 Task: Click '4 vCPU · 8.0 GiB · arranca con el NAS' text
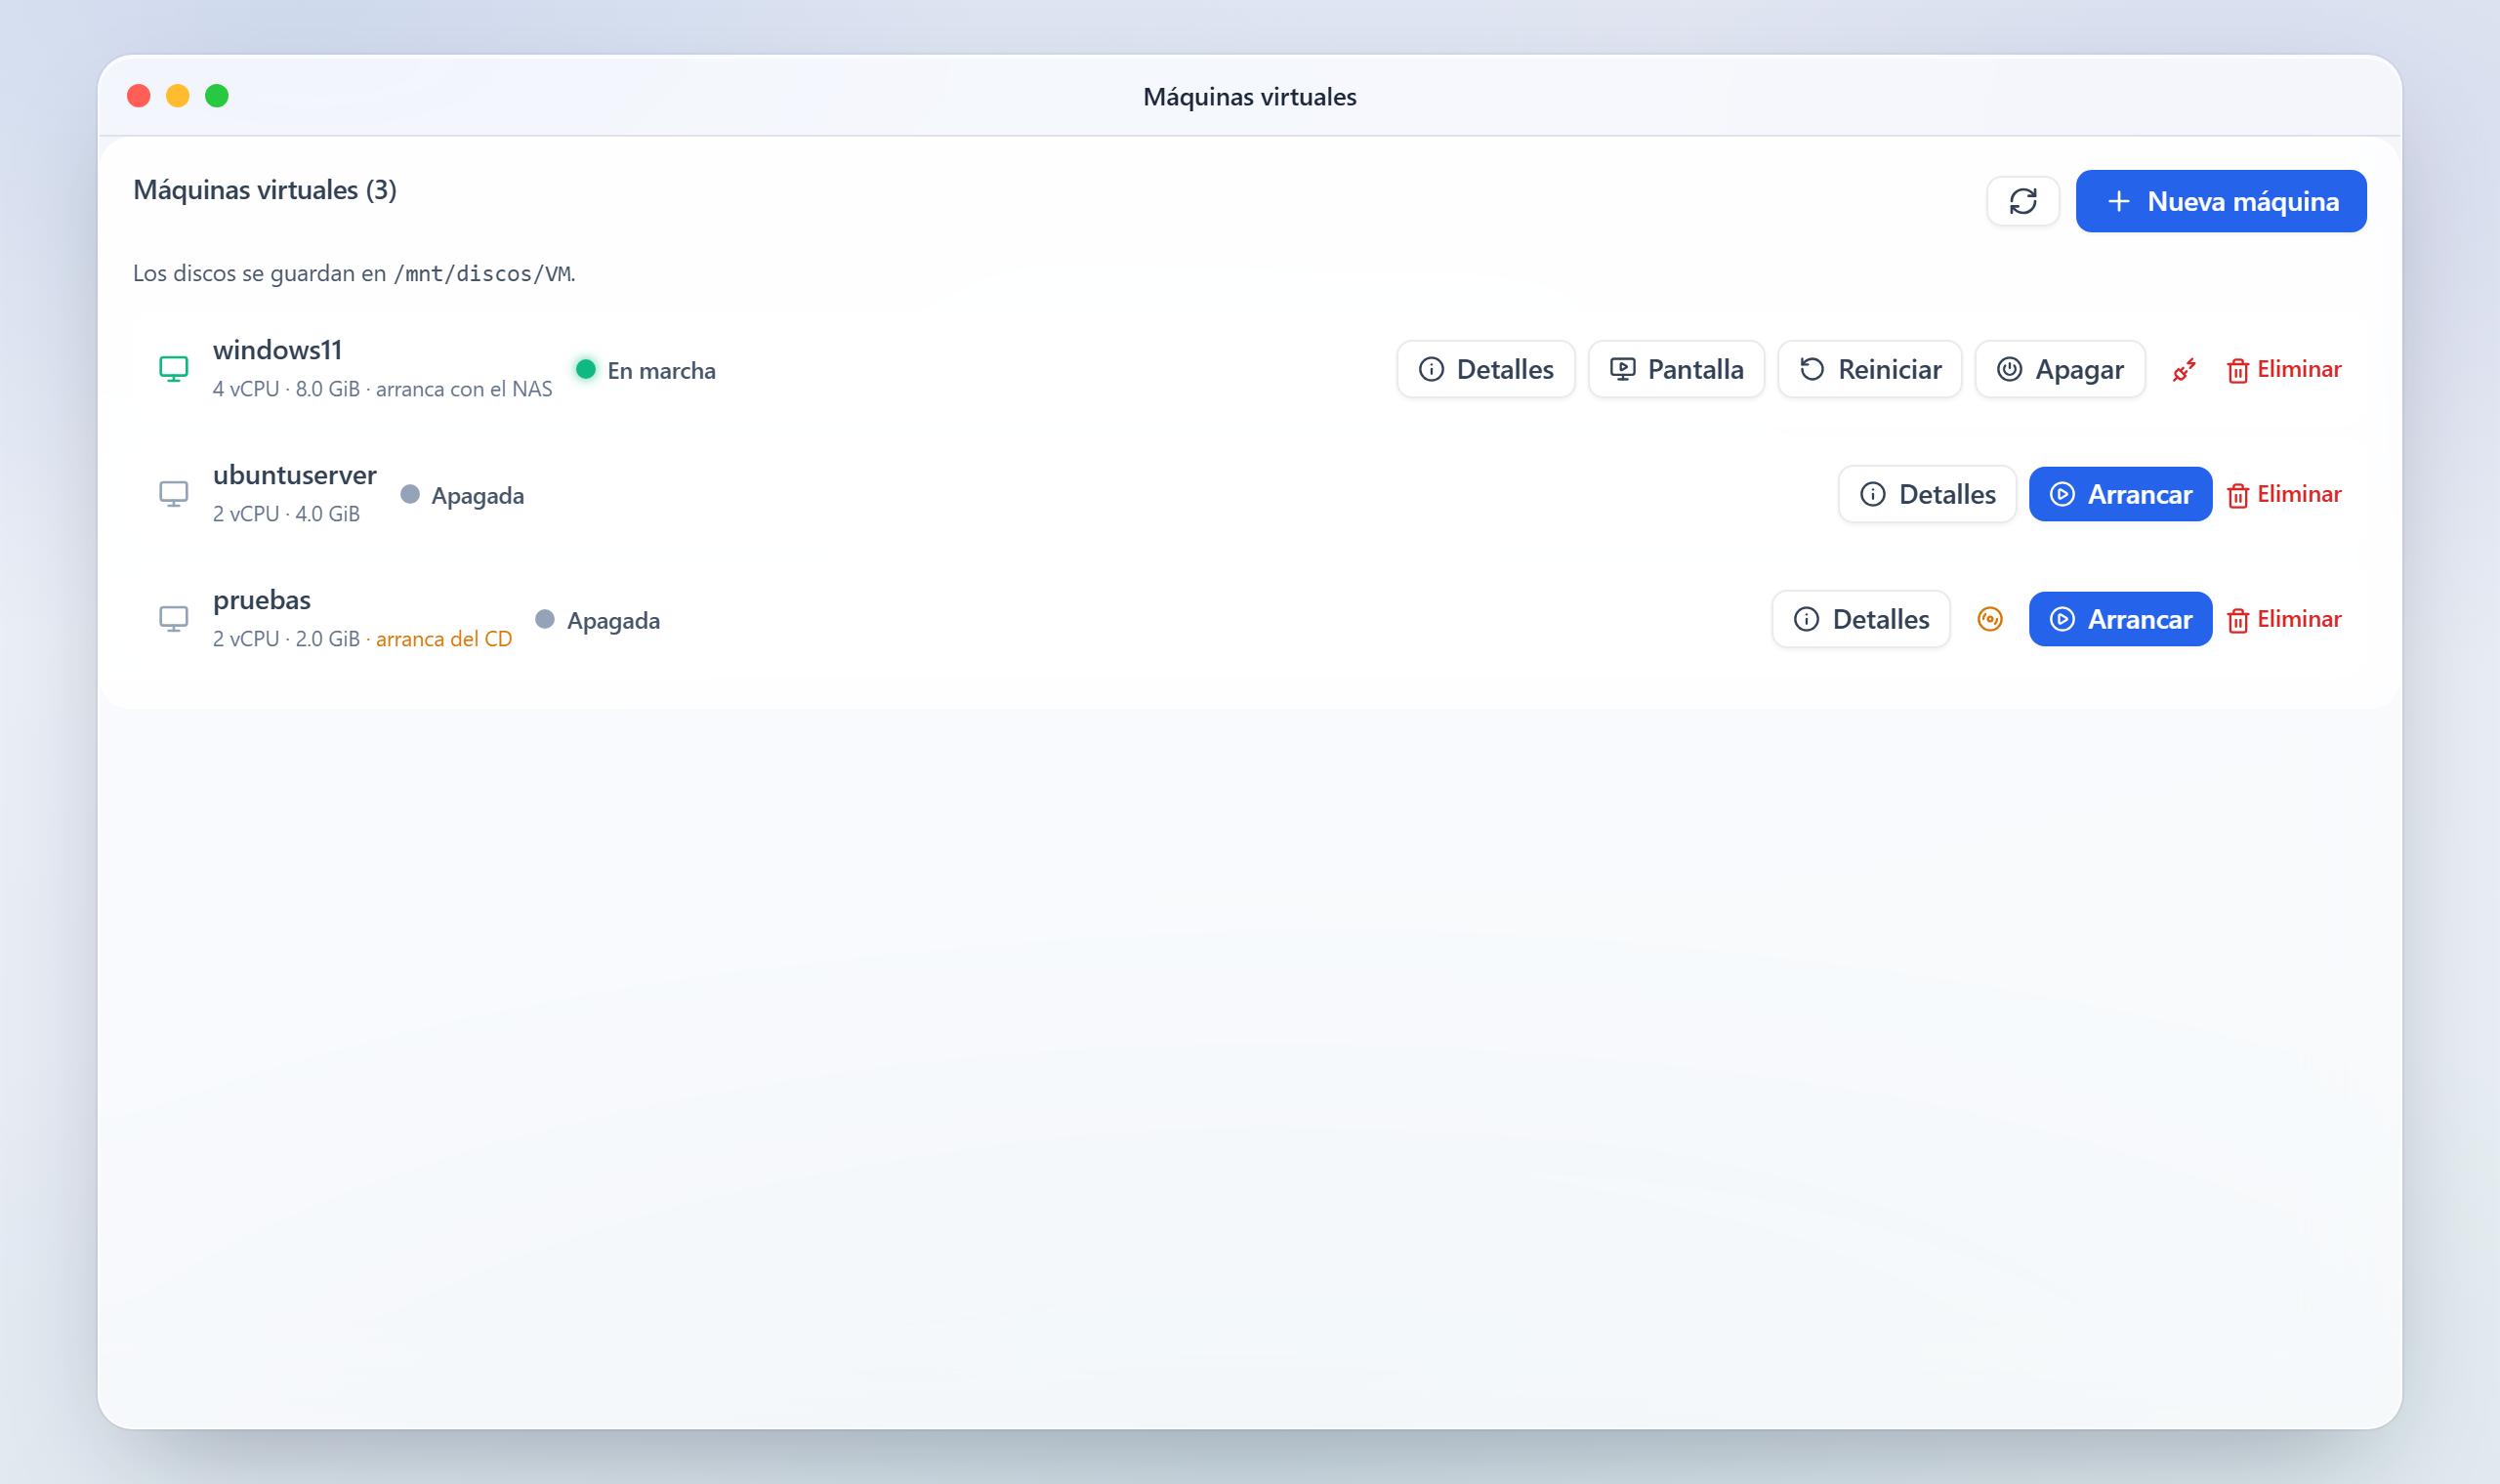[x=382, y=389]
